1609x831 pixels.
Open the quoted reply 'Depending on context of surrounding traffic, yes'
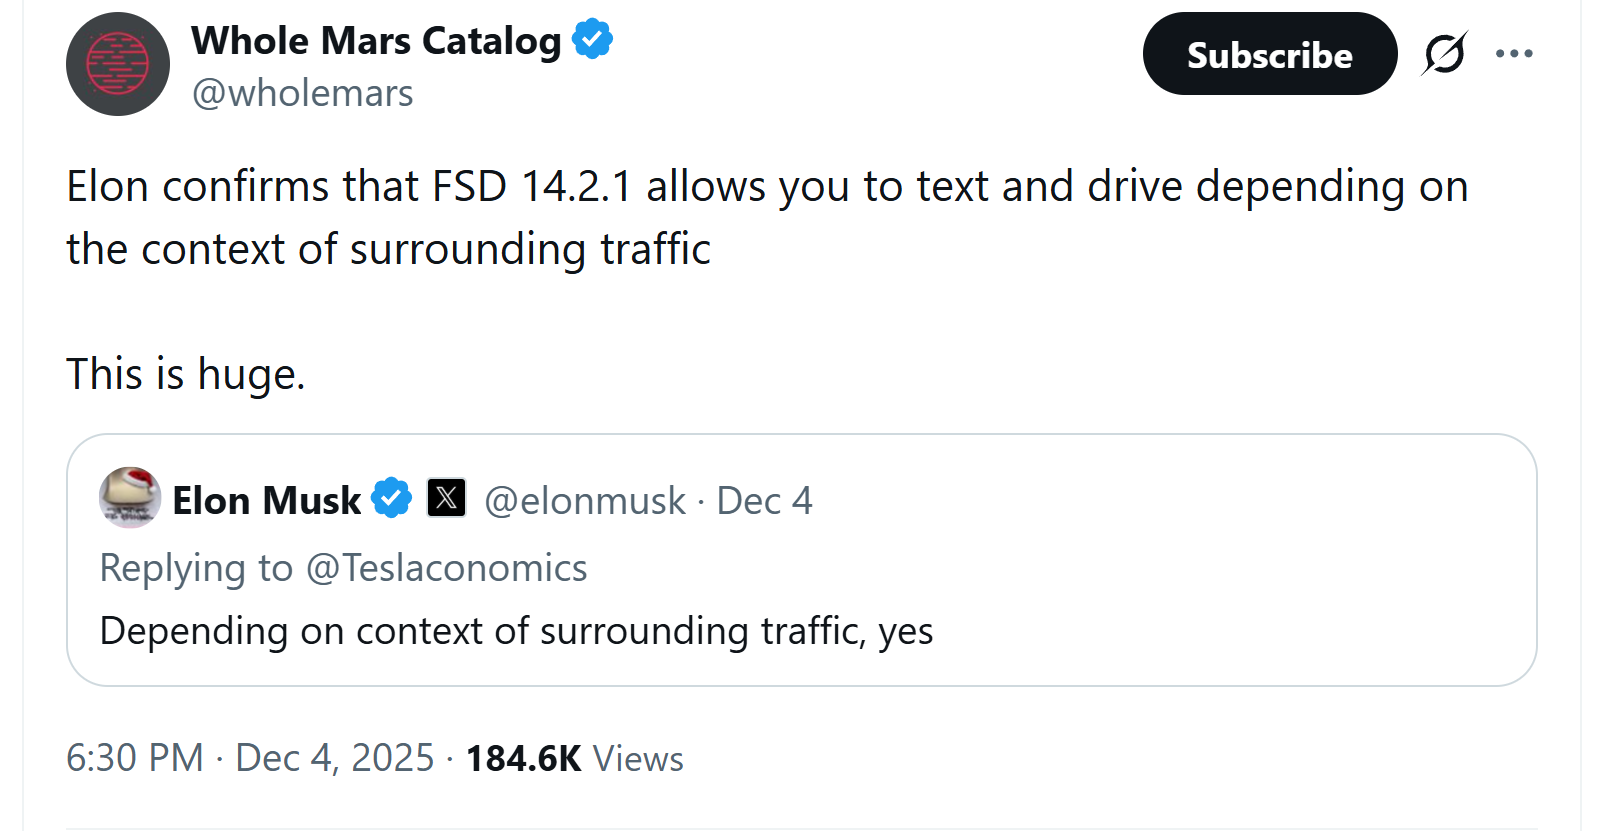pyautogui.click(x=516, y=631)
